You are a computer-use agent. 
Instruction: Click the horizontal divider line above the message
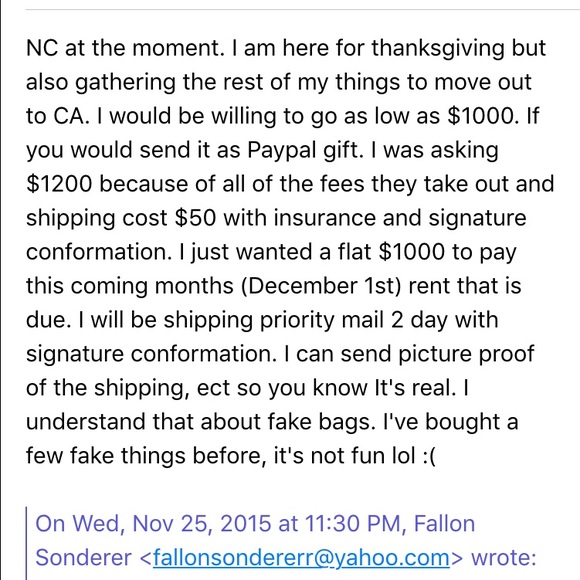(303, 9)
